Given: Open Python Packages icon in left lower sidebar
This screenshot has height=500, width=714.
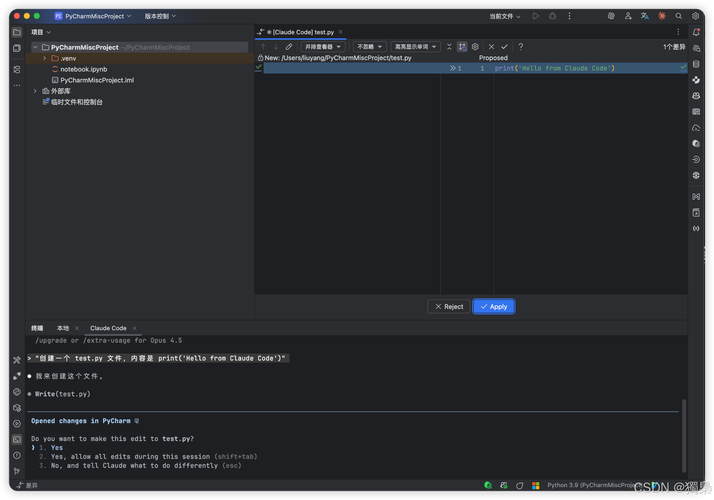Looking at the screenshot, I should (17, 408).
